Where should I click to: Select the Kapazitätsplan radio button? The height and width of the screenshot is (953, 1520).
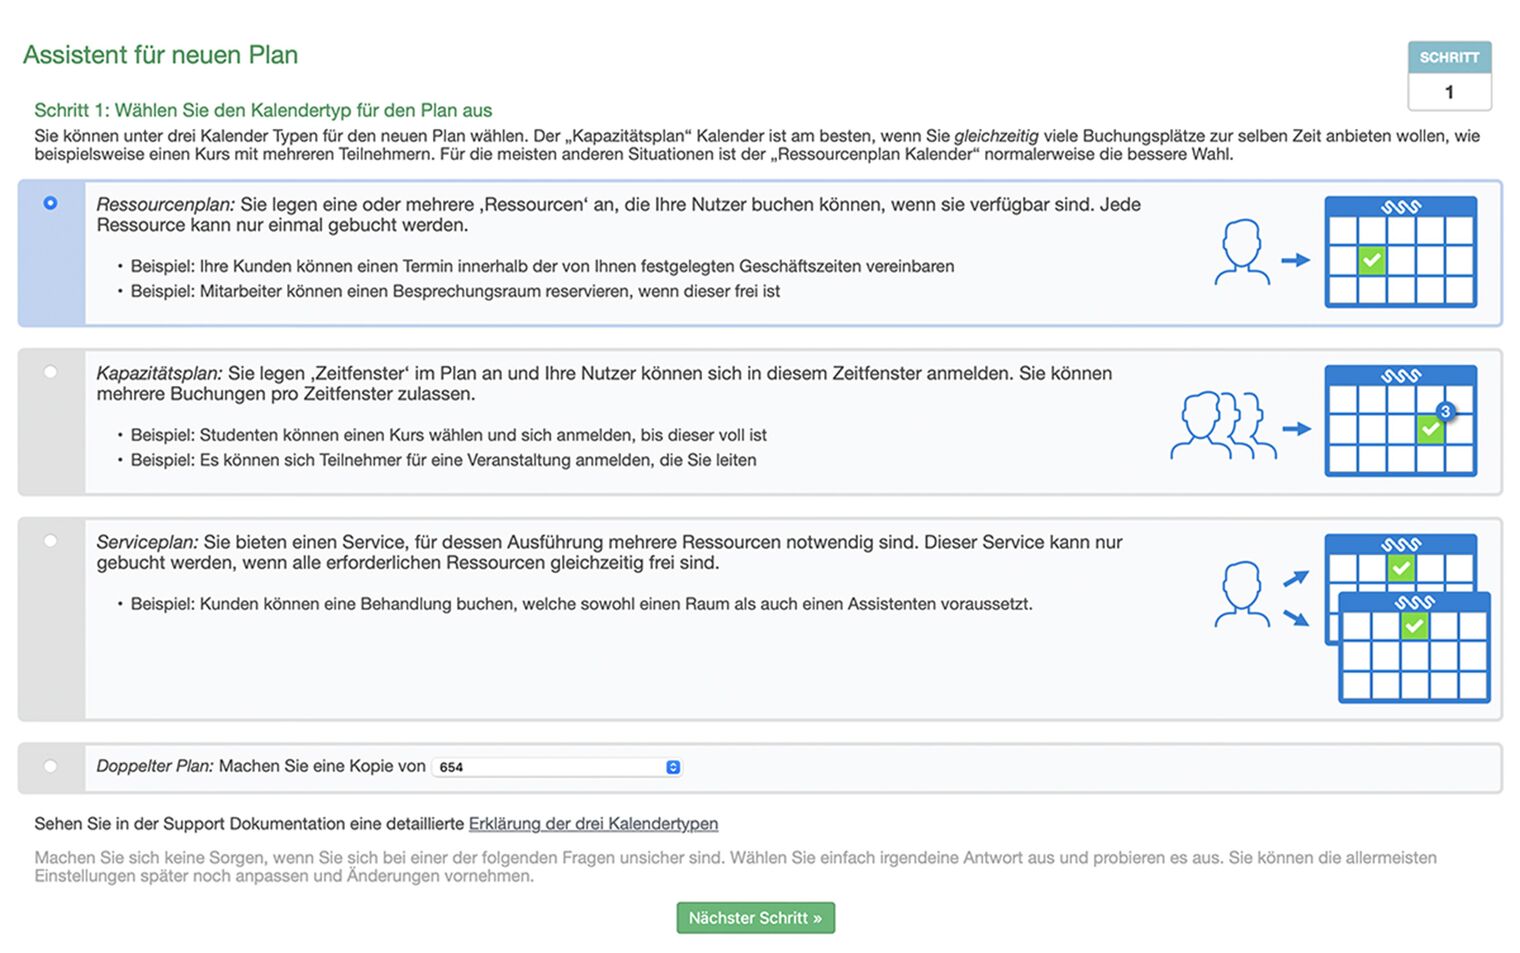[x=50, y=372]
